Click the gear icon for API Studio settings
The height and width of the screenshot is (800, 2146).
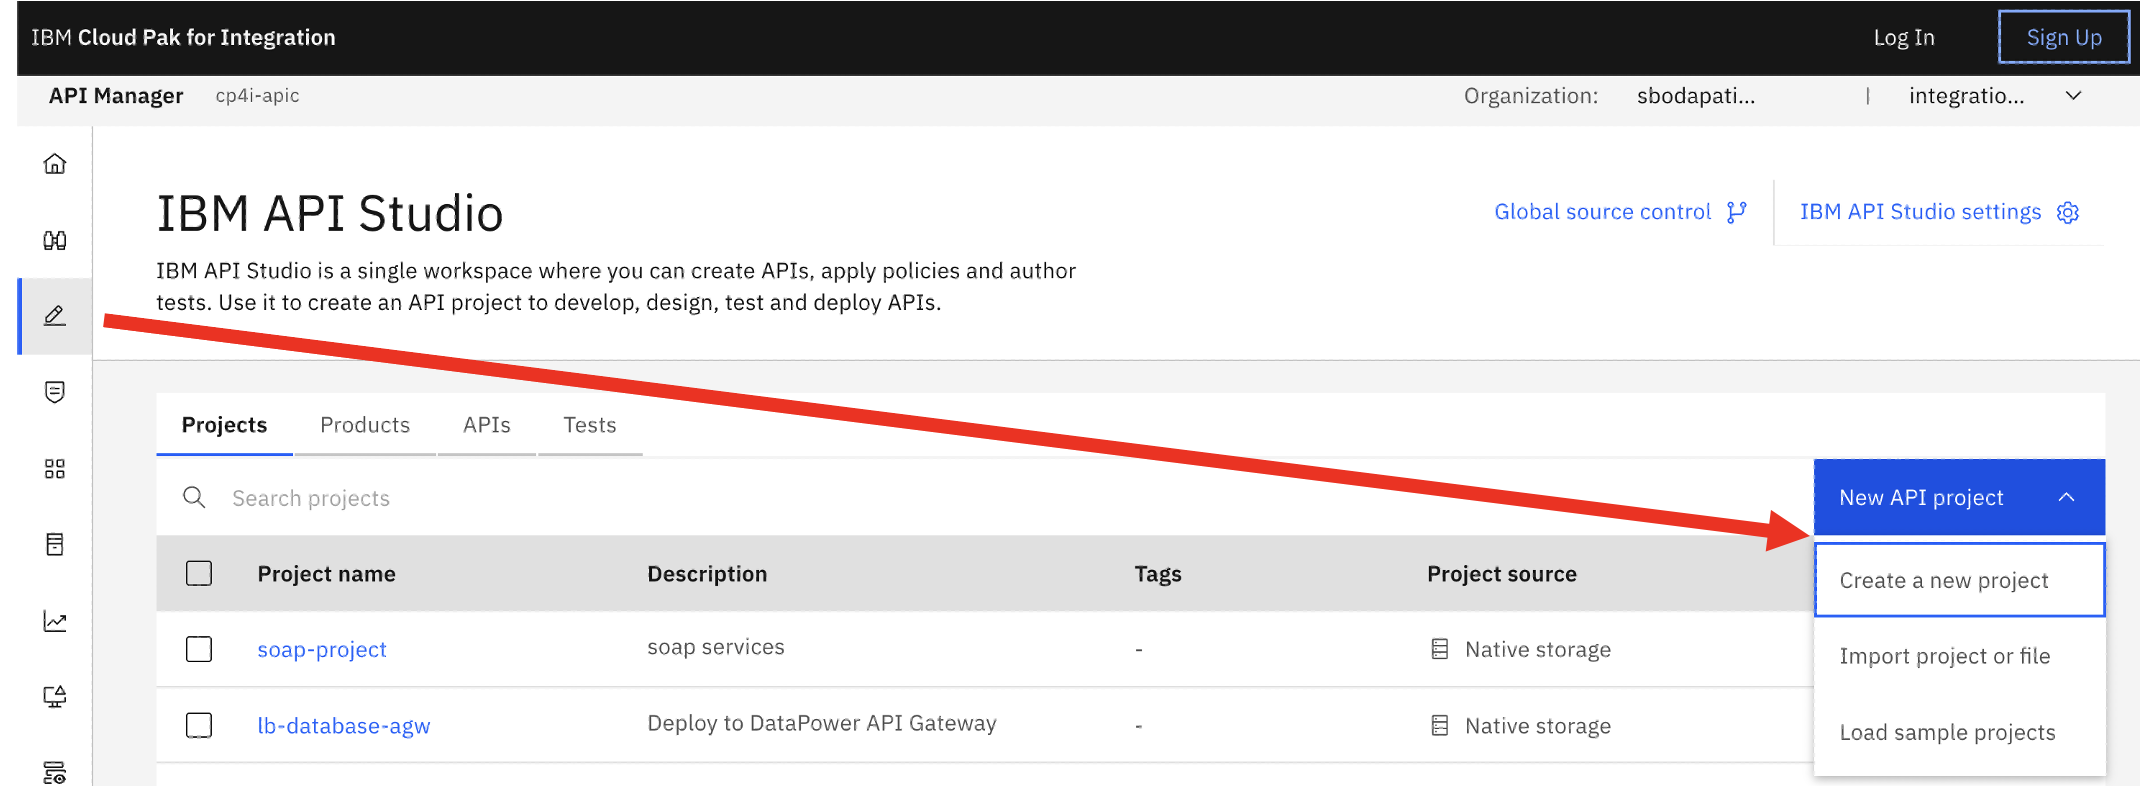(2068, 212)
